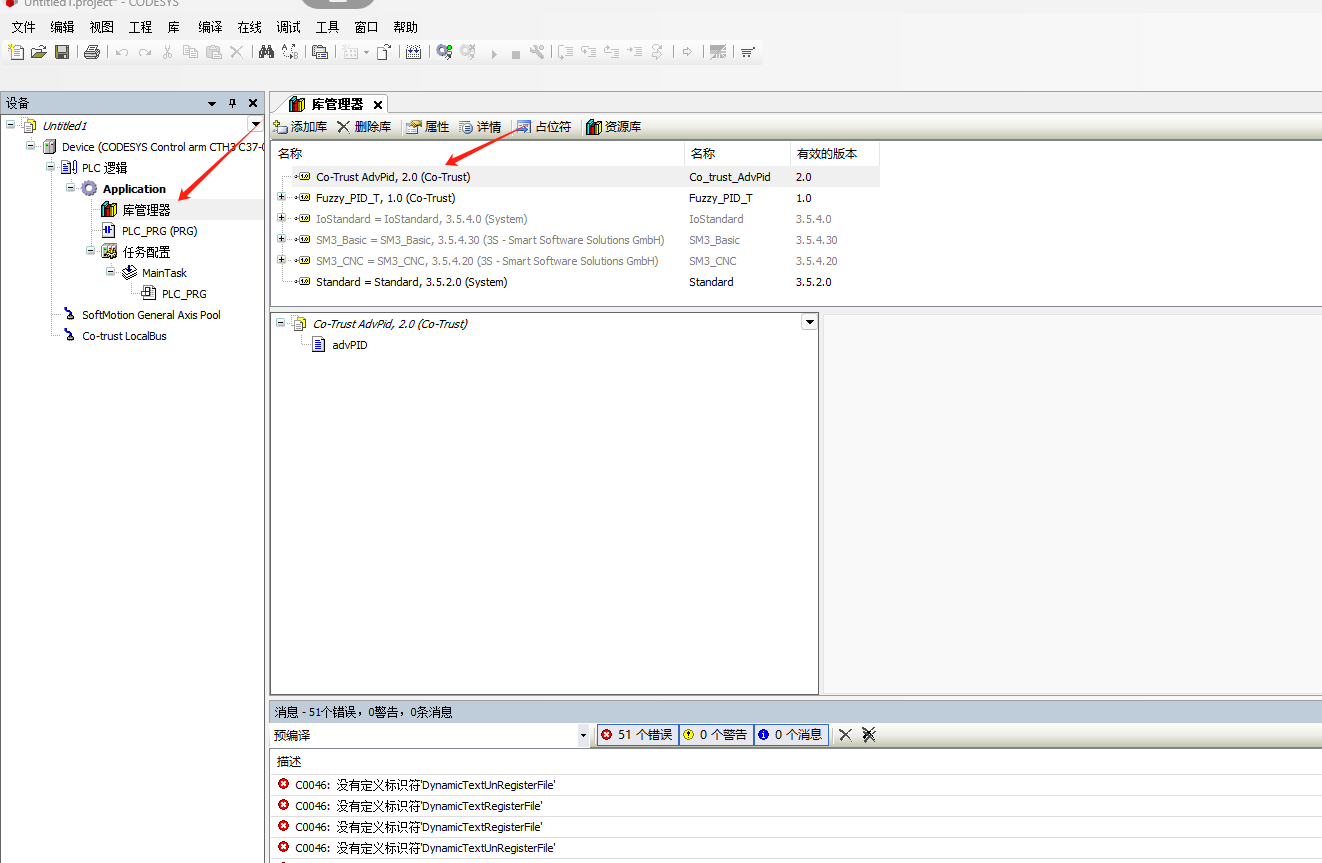Image resolution: width=1322 pixels, height=863 pixels.
Task: Click the Step Out debug icon
Action: [611, 52]
